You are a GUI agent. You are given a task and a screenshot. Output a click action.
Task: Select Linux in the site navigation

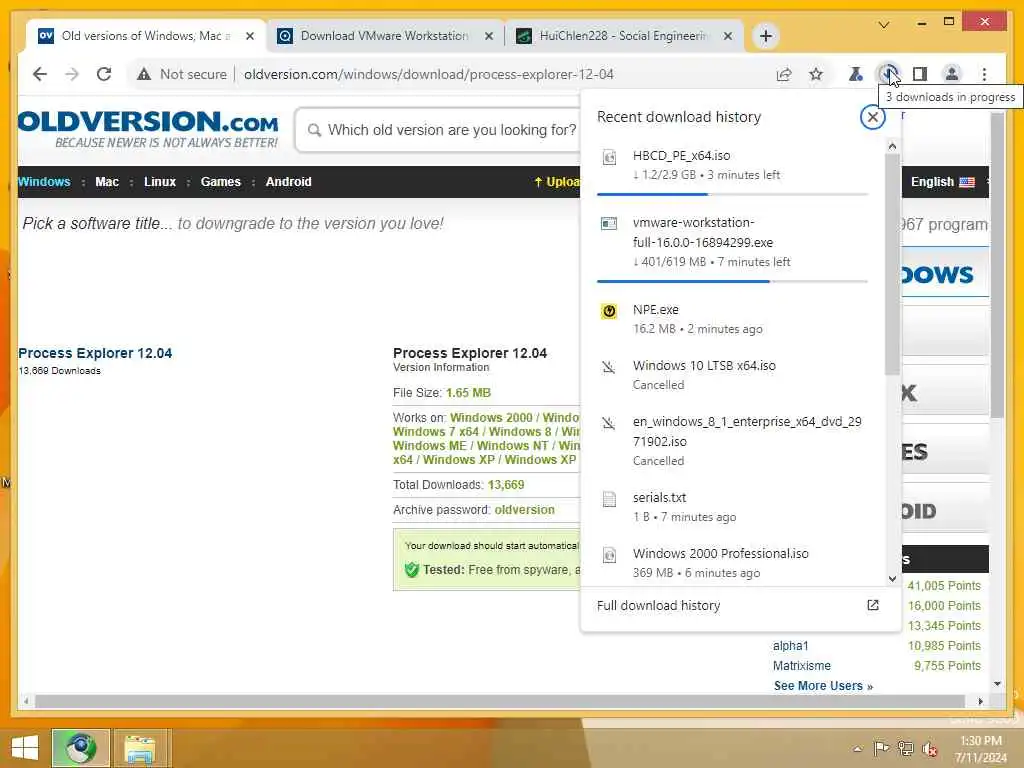tap(160, 182)
